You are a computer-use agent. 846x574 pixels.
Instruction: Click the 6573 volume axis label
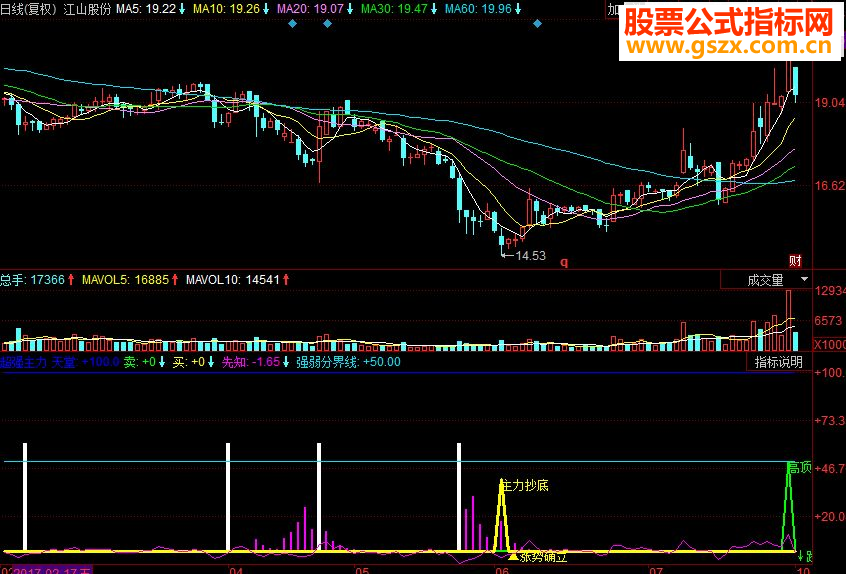[829, 320]
